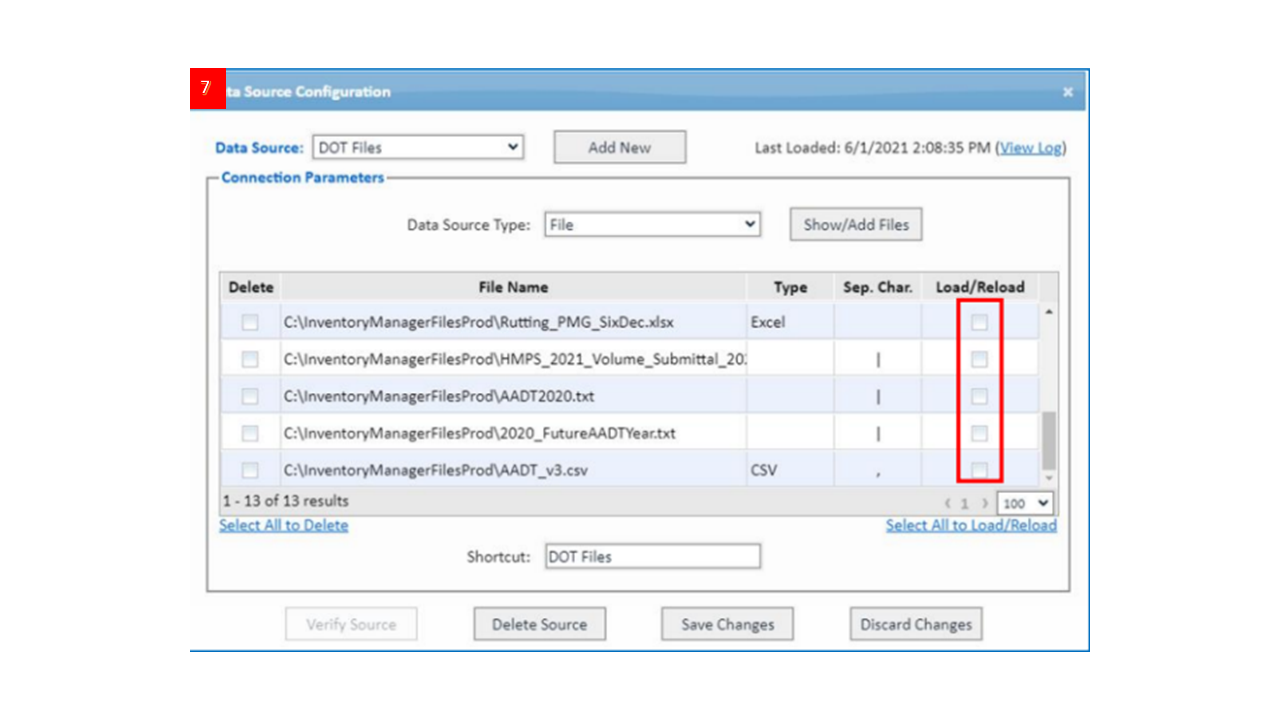Close the Data Source Configuration dialog

click(x=1067, y=92)
